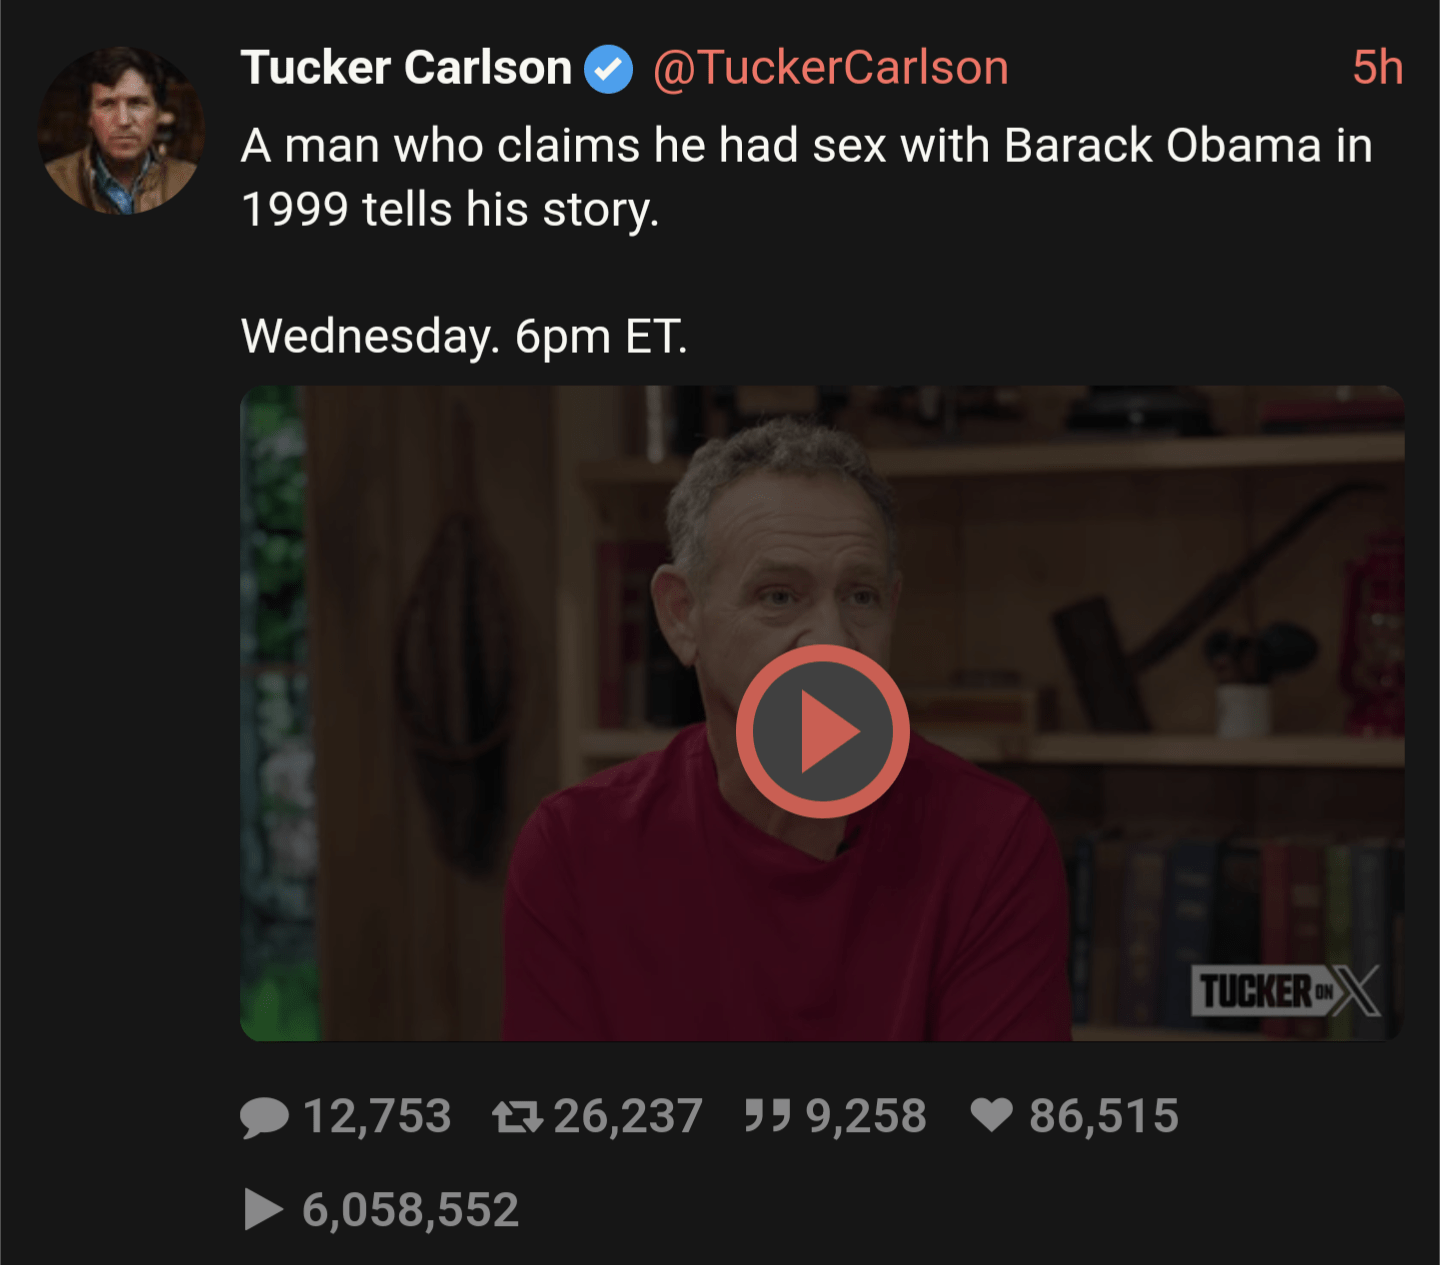
Task: Click the heart likes icon
Action: (992, 1115)
